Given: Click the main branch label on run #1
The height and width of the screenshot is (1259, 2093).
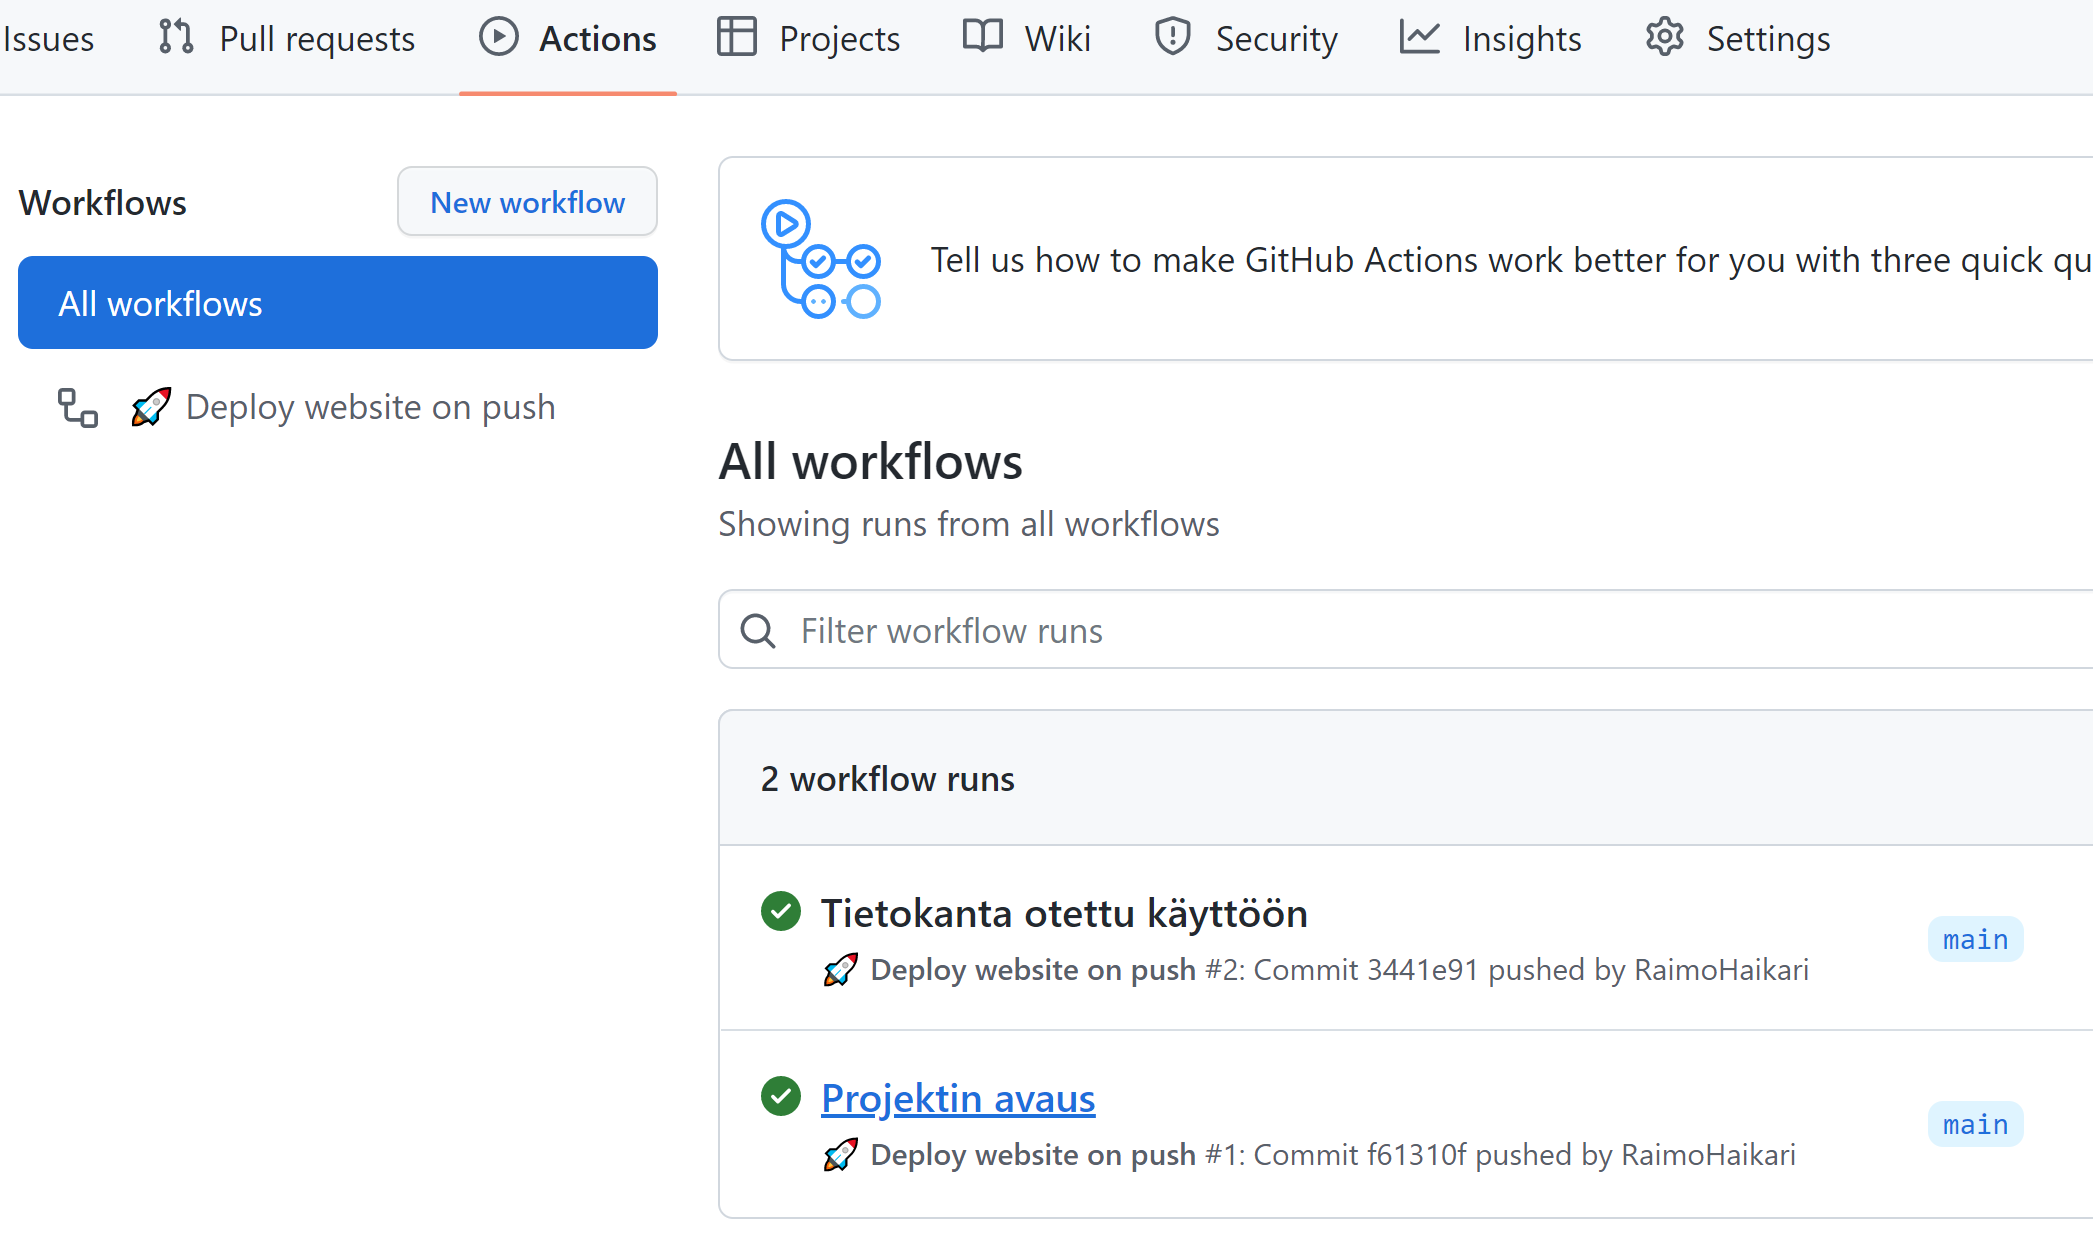Looking at the screenshot, I should click(1975, 1124).
